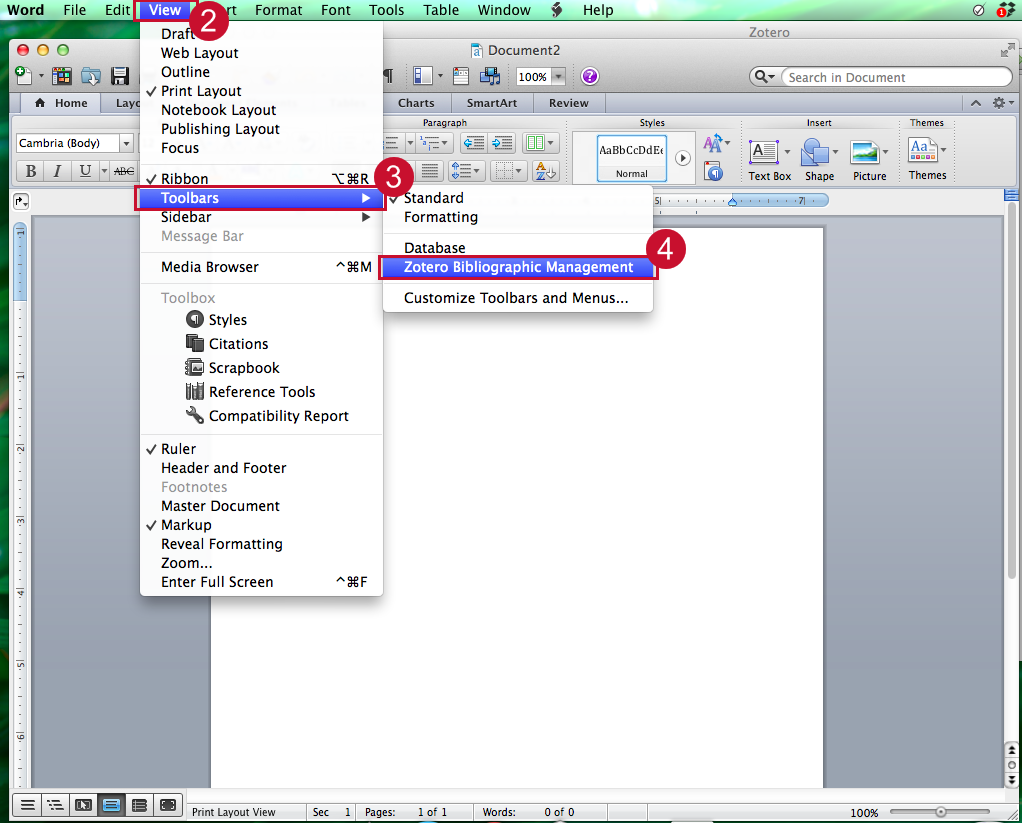Click the Increase Indent icon
Image resolution: width=1022 pixels, height=823 pixels.
click(x=502, y=143)
